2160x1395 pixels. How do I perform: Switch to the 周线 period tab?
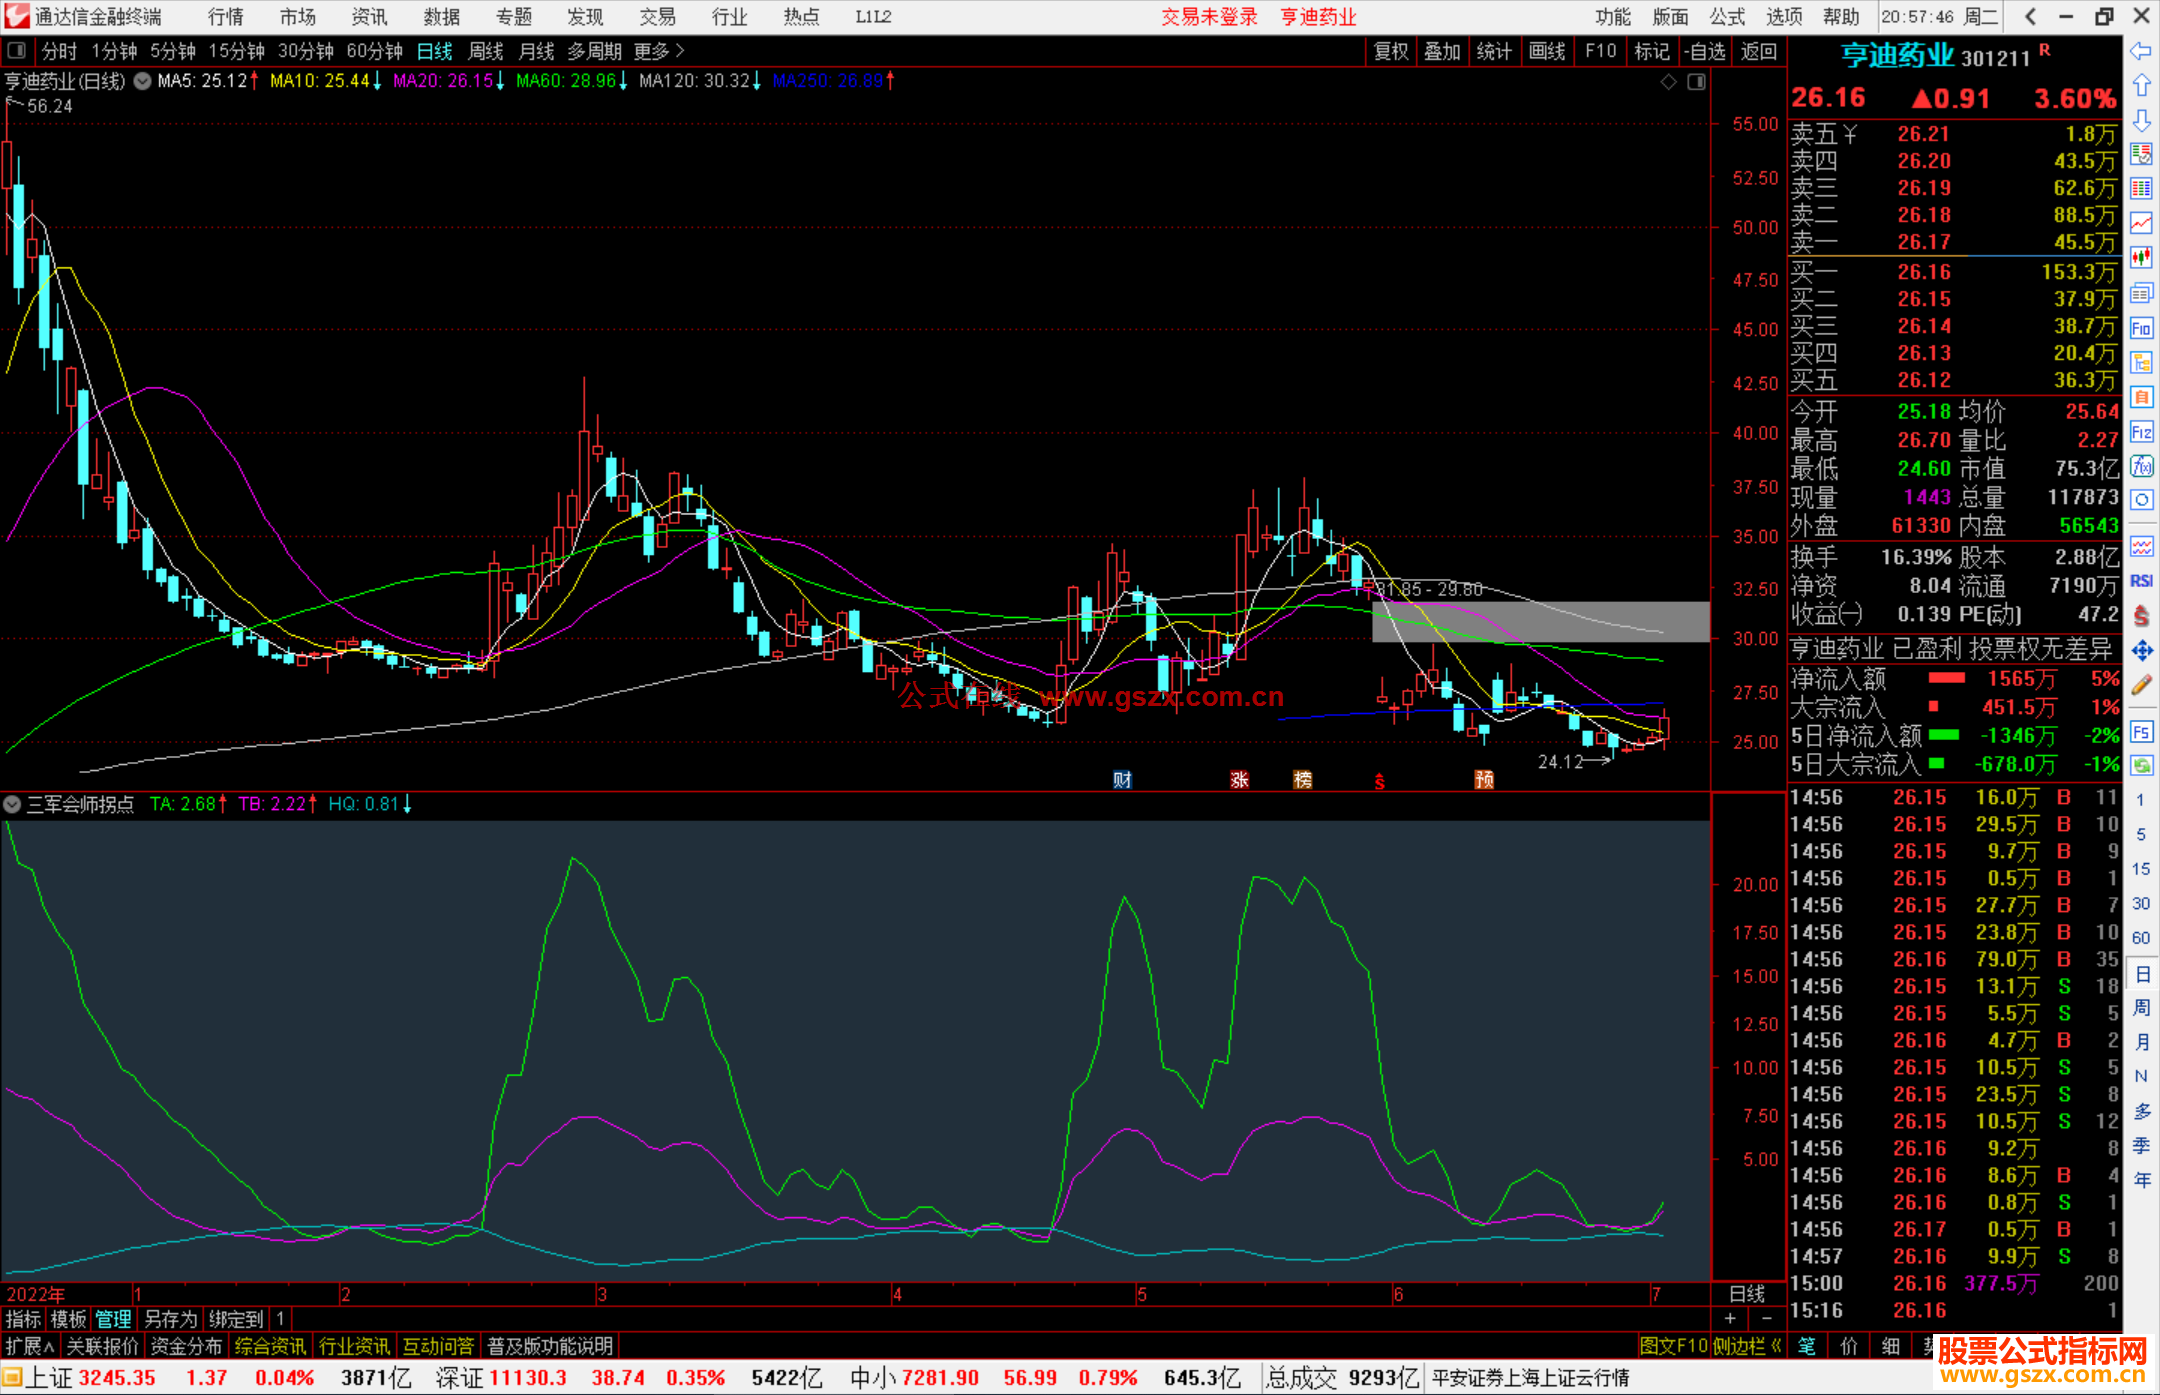point(486,51)
